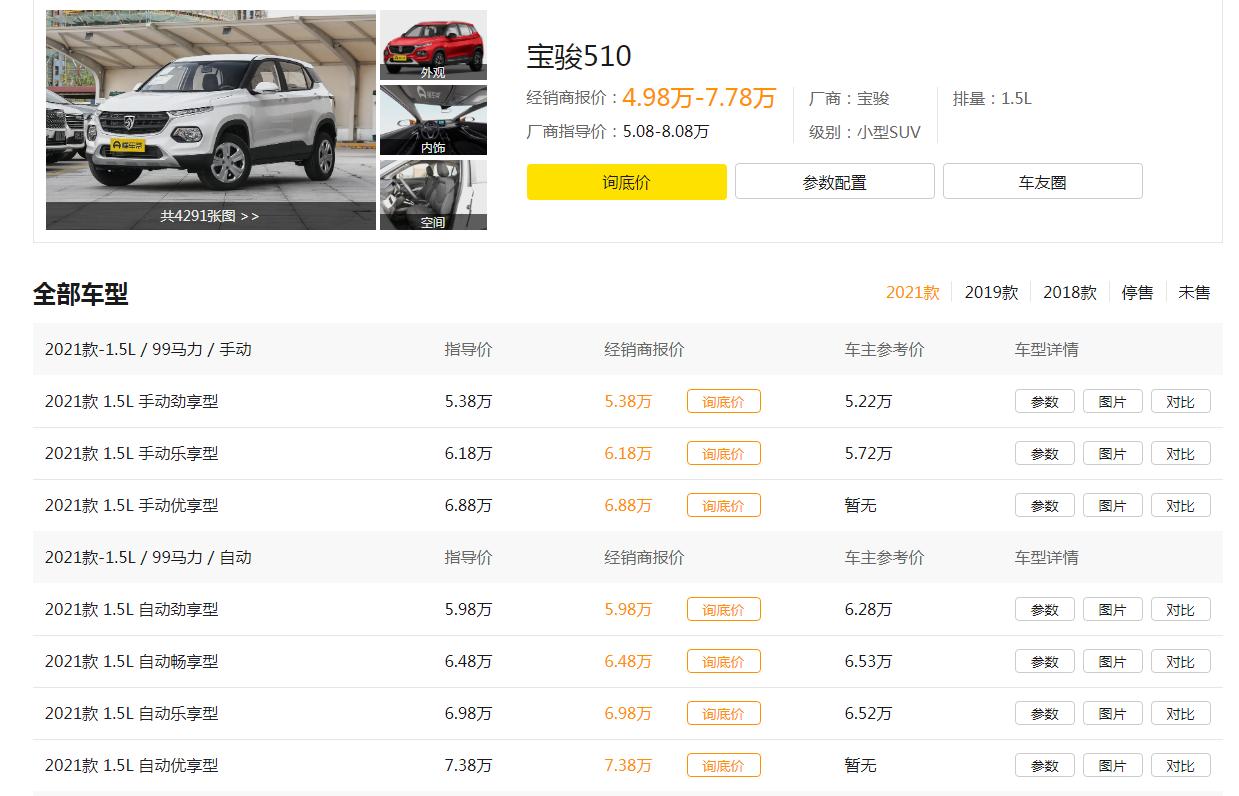View the 内饰 interior thumbnail
Viewport: 1239px width, 796px height.
433,120
